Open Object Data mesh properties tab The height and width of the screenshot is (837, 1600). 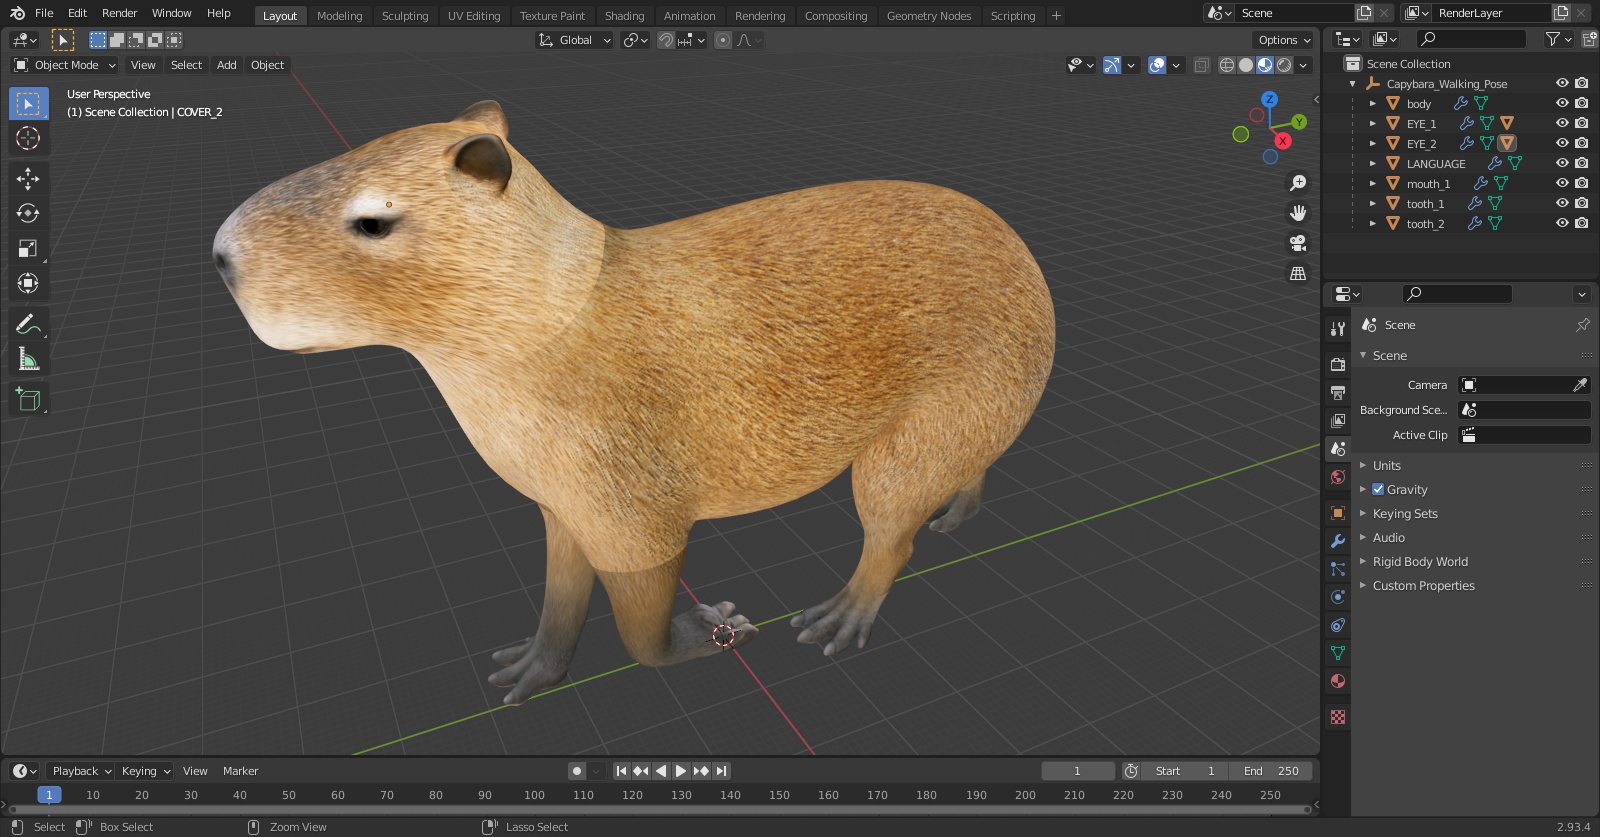[x=1338, y=653]
